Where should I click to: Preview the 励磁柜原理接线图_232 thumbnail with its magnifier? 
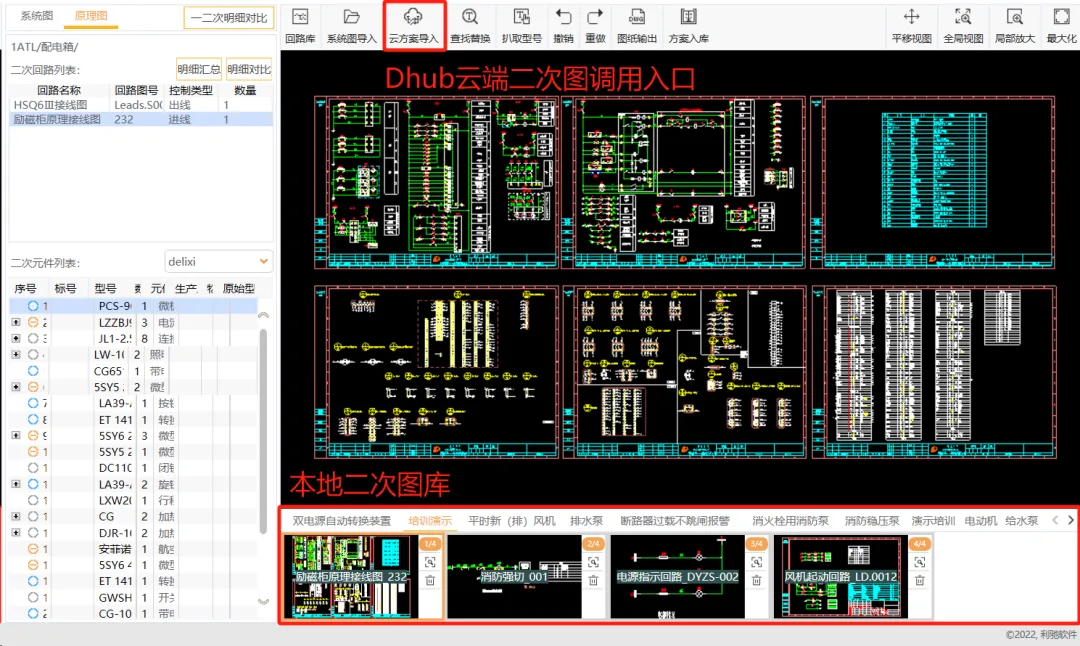coord(430,563)
